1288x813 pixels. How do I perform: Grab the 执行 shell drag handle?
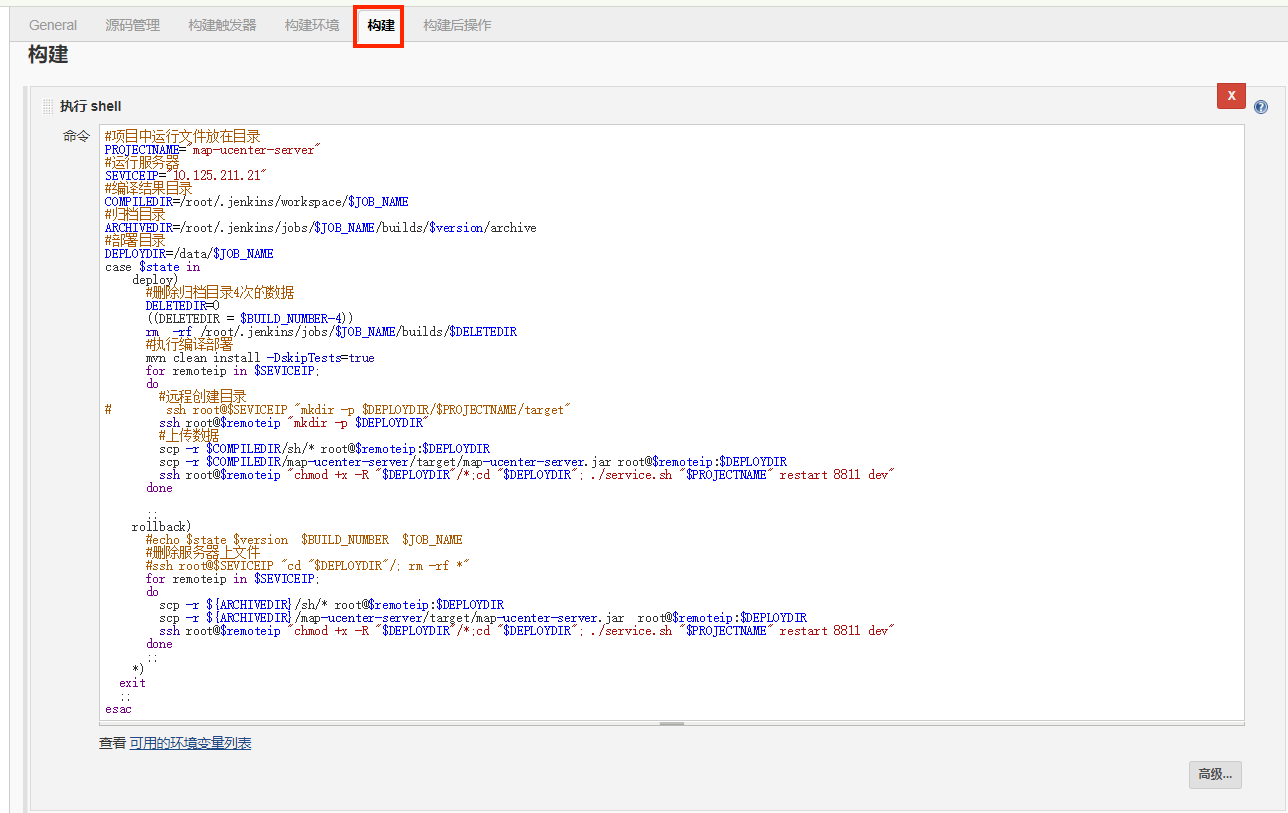coord(48,106)
